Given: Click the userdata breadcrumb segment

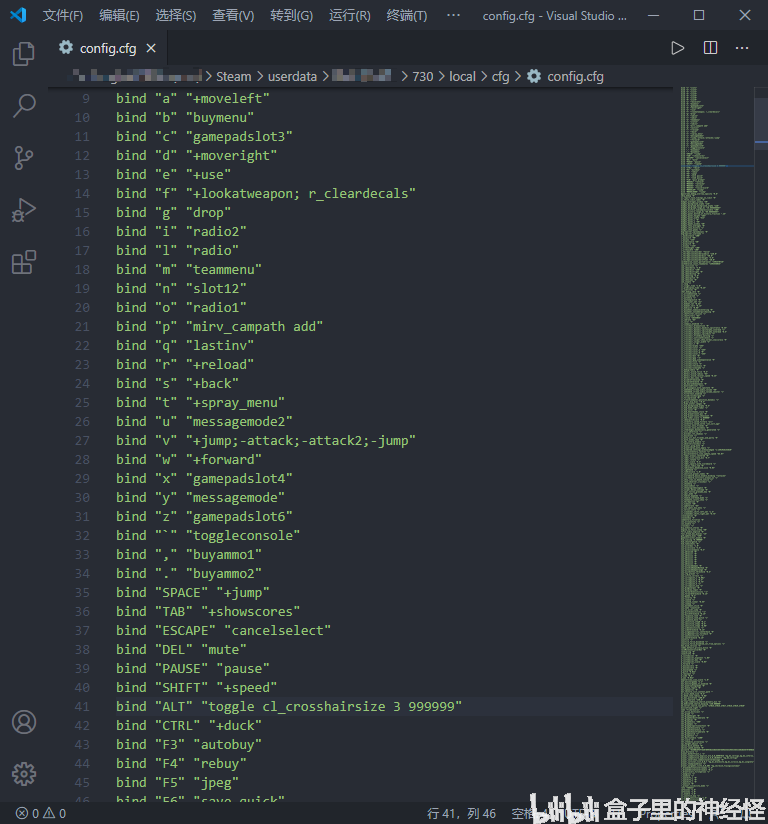Looking at the screenshot, I should click(x=292, y=77).
